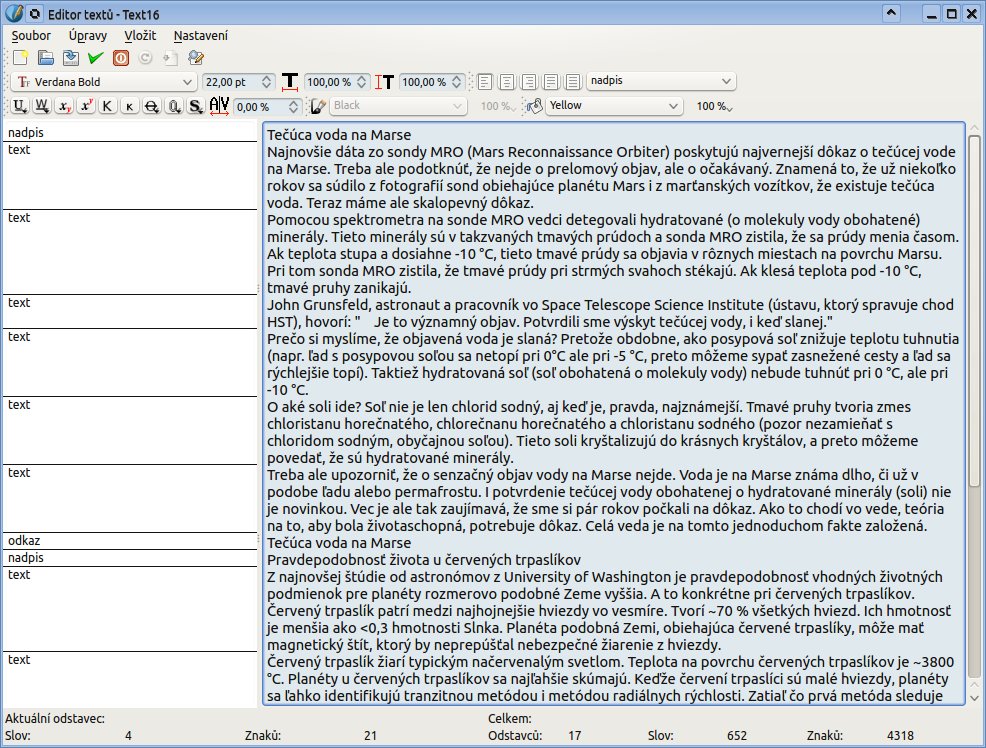Image resolution: width=986 pixels, height=748 pixels.
Task: Click the window shade/roll-up arrow button
Action: coord(891,13)
